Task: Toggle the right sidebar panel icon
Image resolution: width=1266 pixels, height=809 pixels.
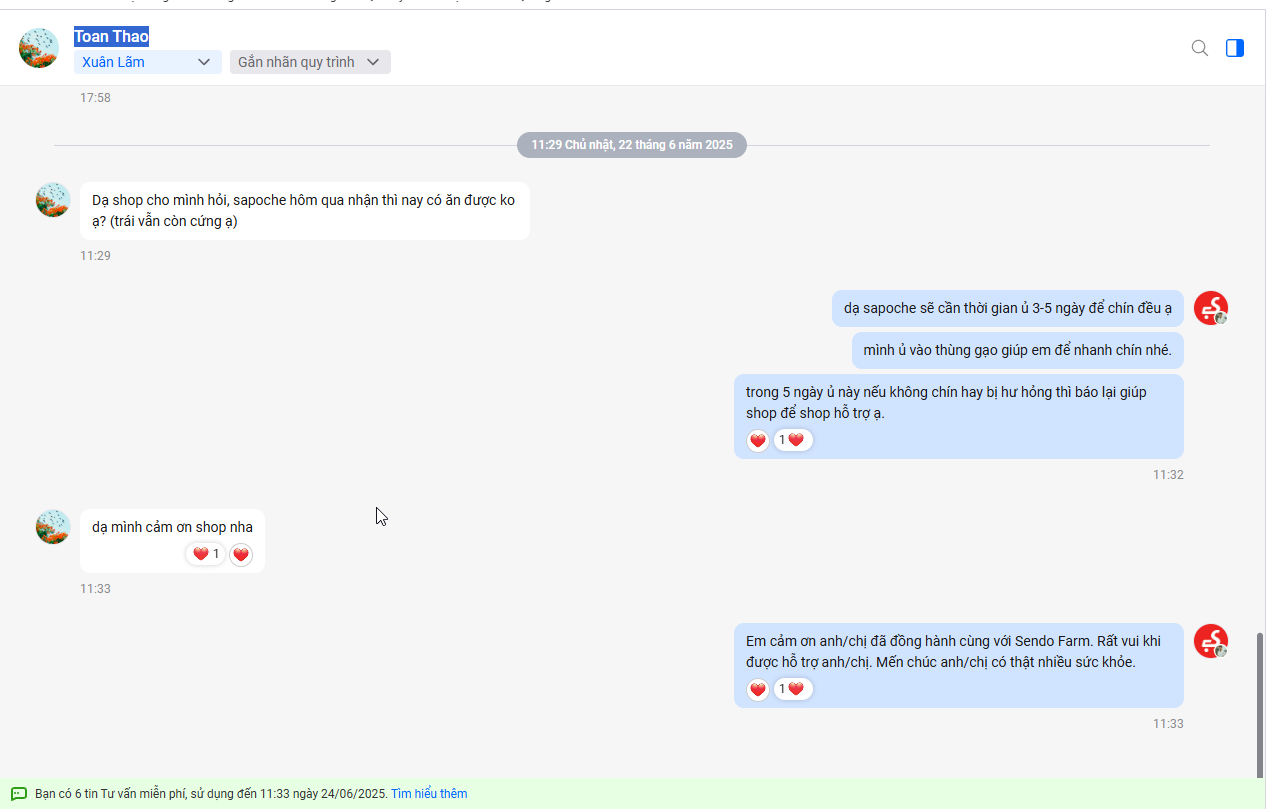Action: pyautogui.click(x=1235, y=48)
